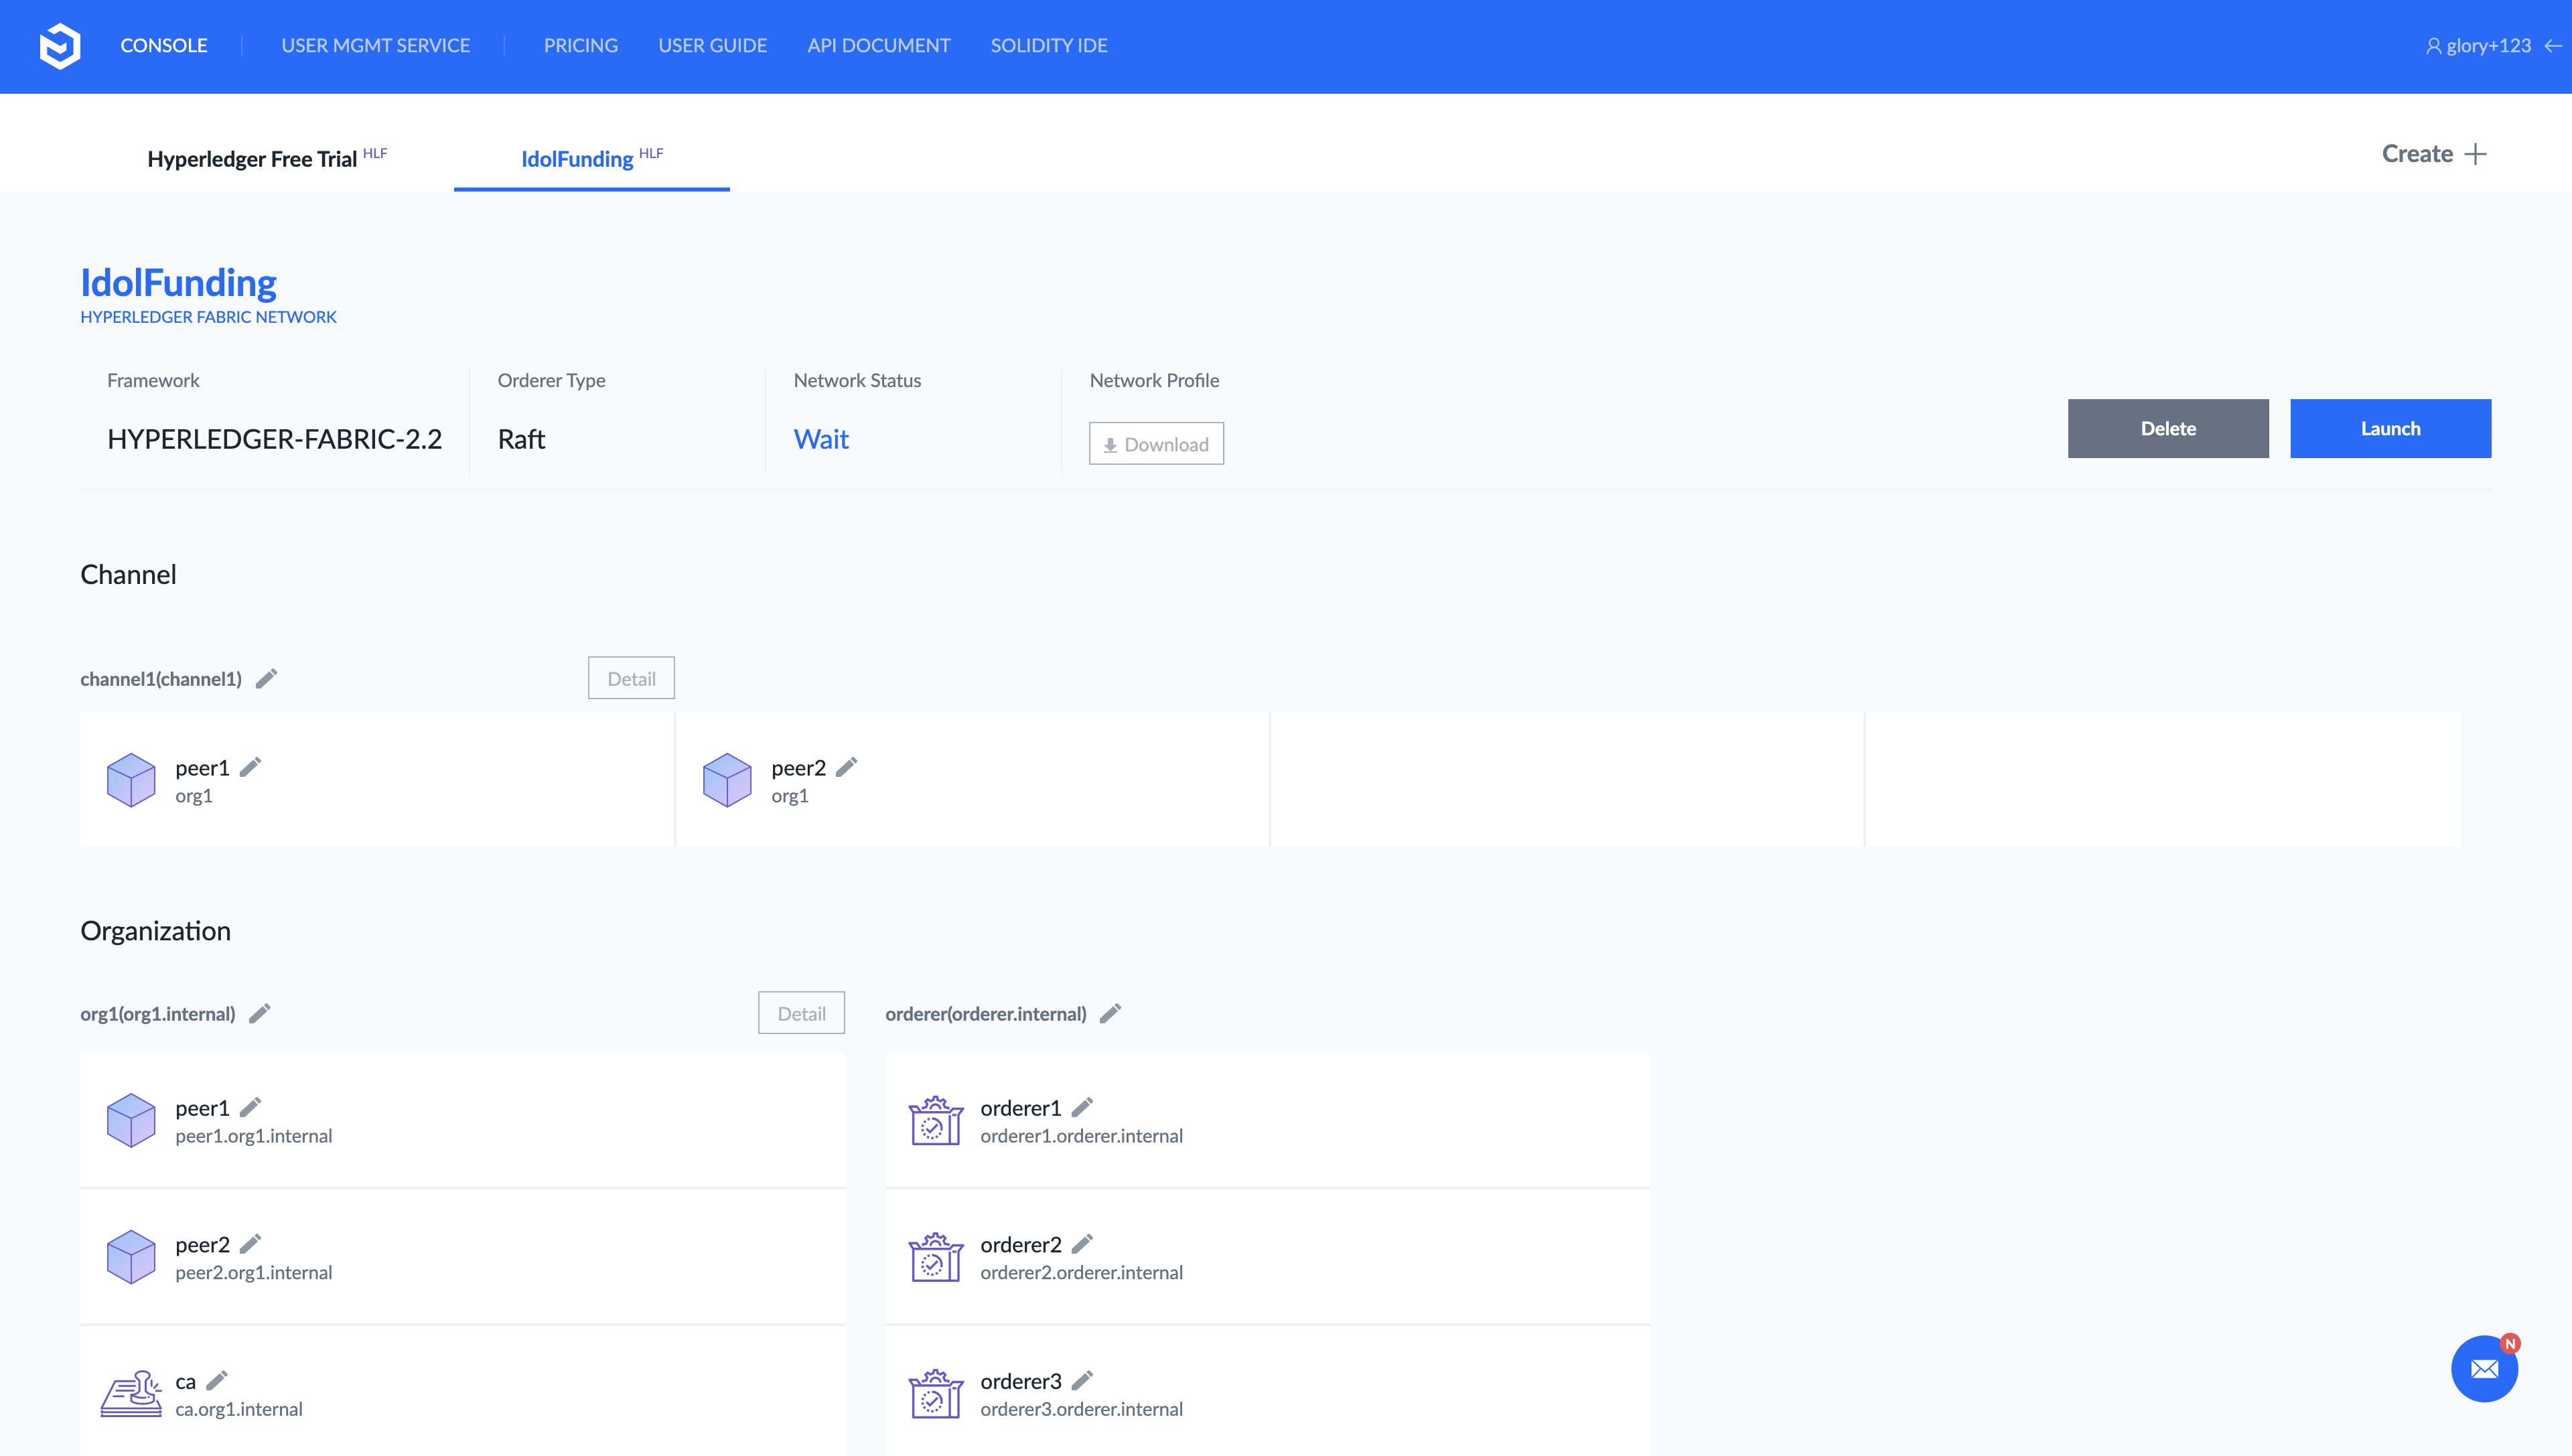This screenshot has height=1456, width=2572.
Task: Click the edit pencil next to channel1(channel1)
Action: click(266, 679)
